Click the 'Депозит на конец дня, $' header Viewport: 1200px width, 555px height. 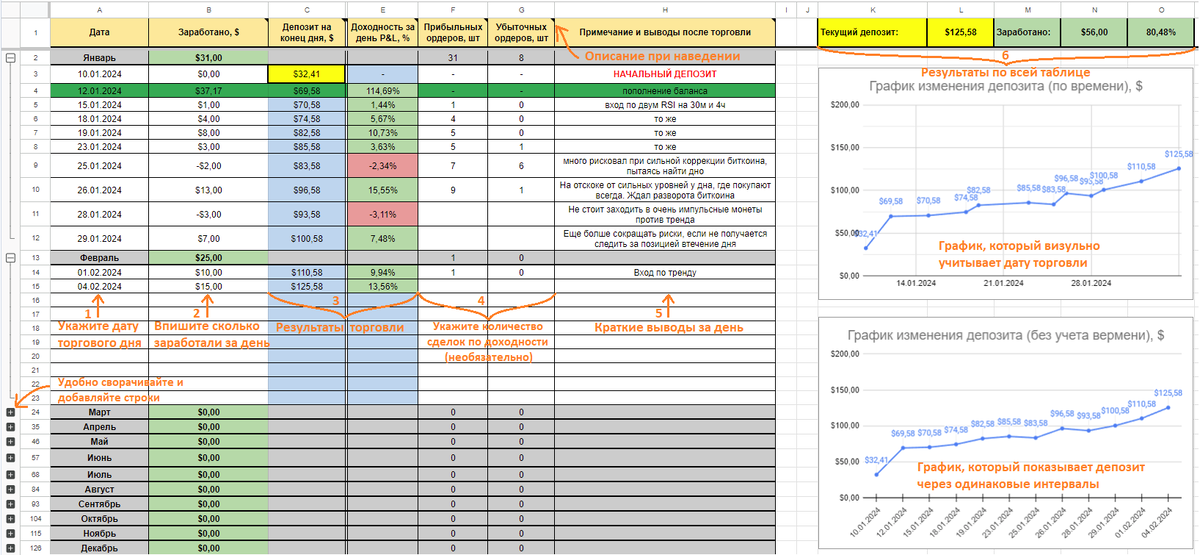(306, 33)
